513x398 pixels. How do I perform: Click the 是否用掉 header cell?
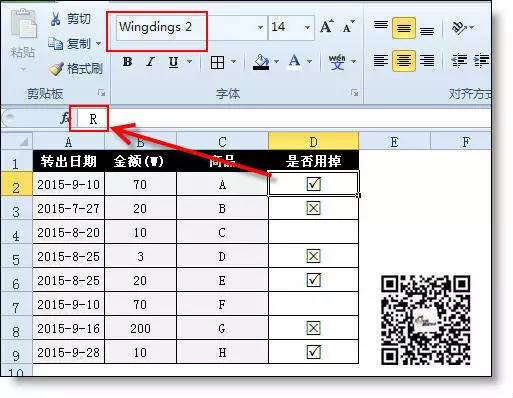(x=314, y=161)
